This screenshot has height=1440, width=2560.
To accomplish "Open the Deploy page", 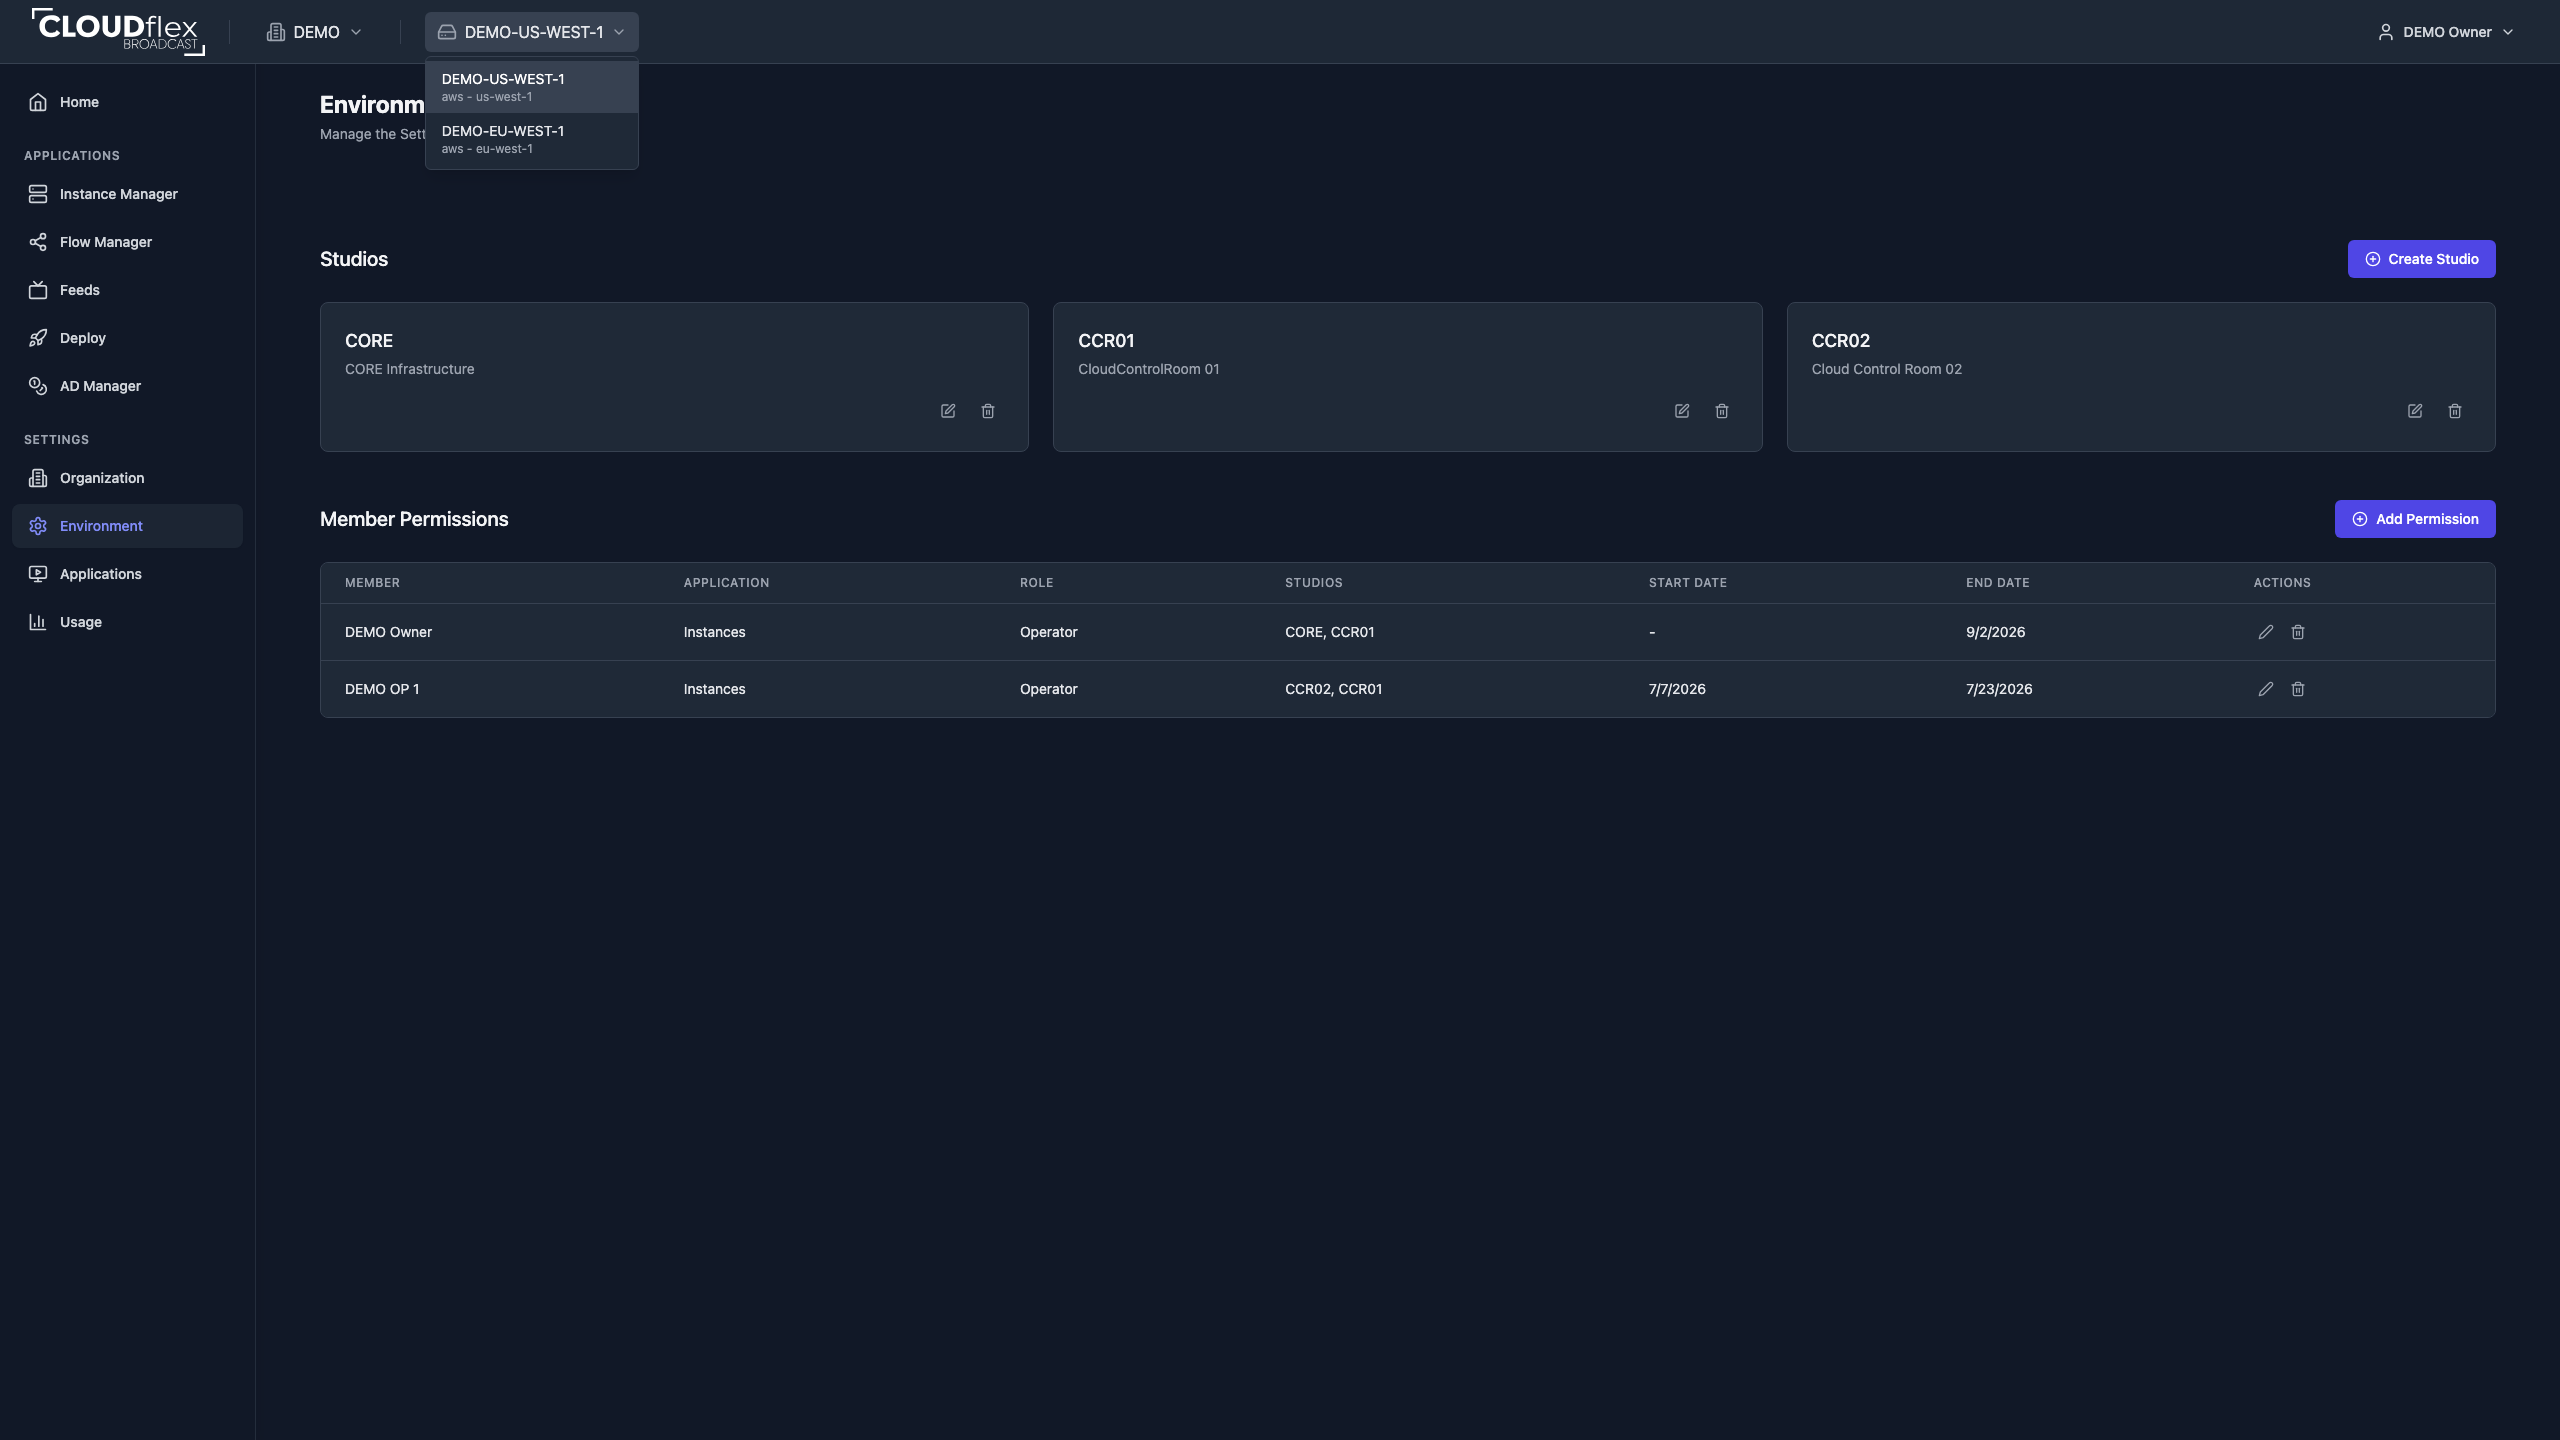I will 127,338.
